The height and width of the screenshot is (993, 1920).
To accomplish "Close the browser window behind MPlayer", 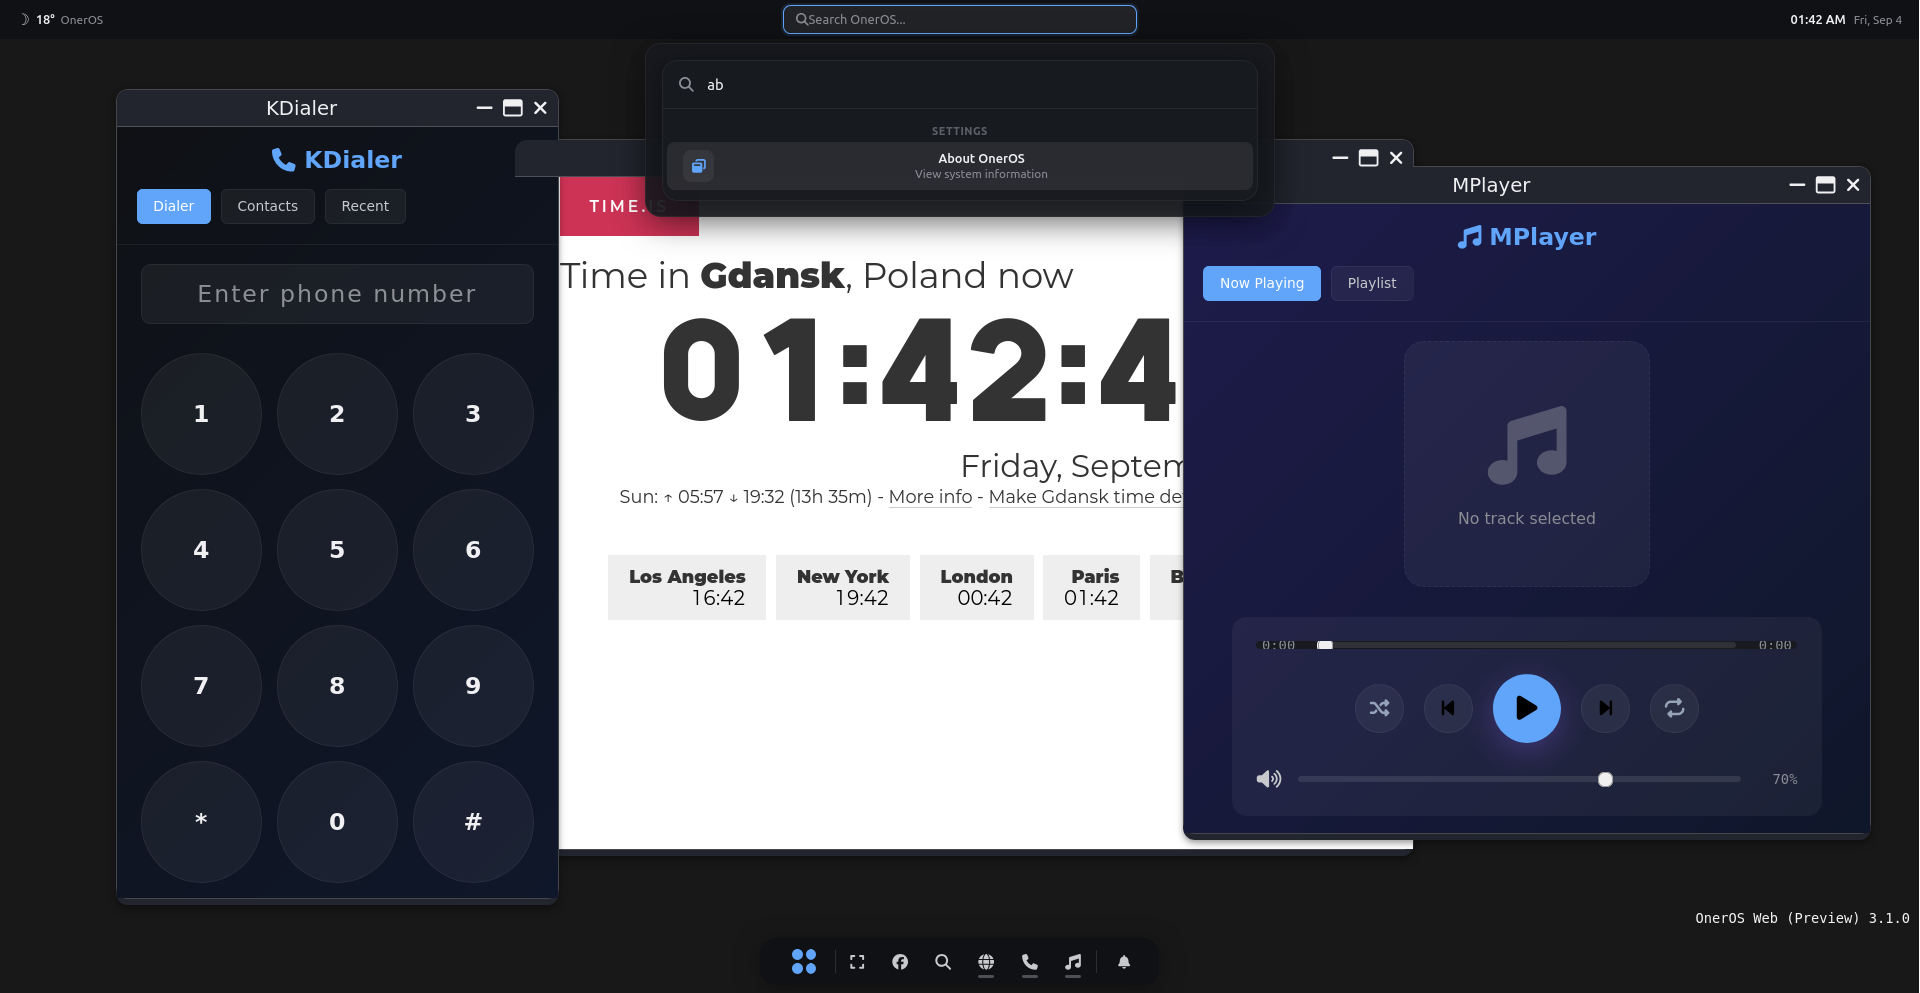I will point(1396,158).
